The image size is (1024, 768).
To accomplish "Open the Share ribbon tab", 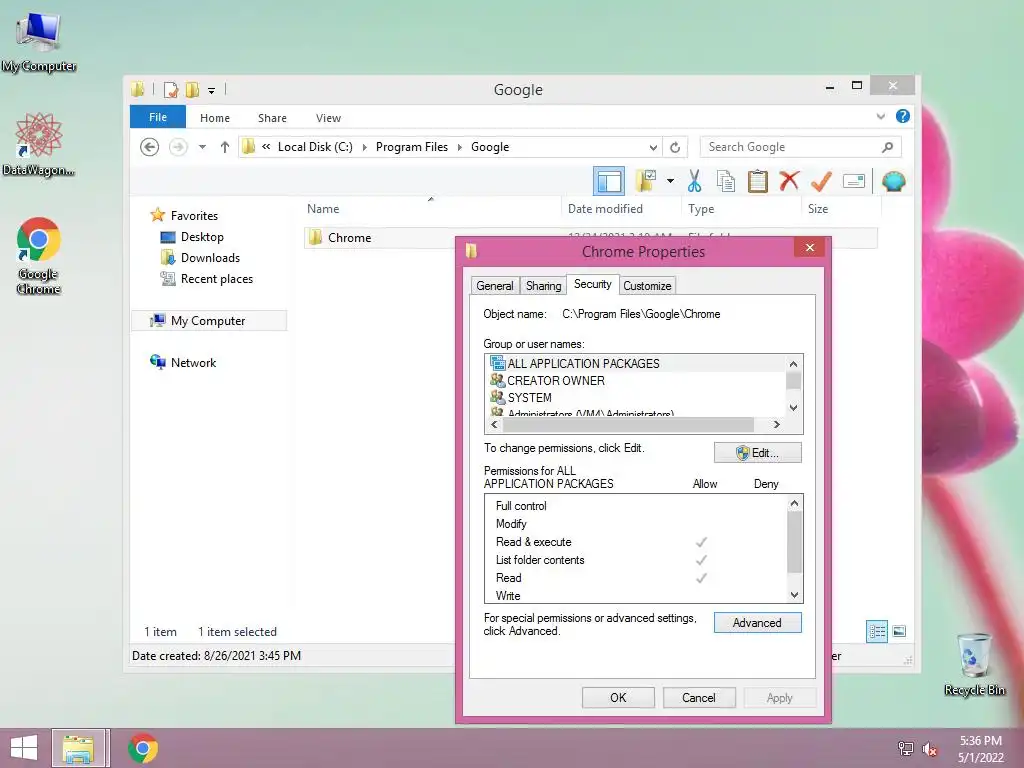I will point(272,118).
